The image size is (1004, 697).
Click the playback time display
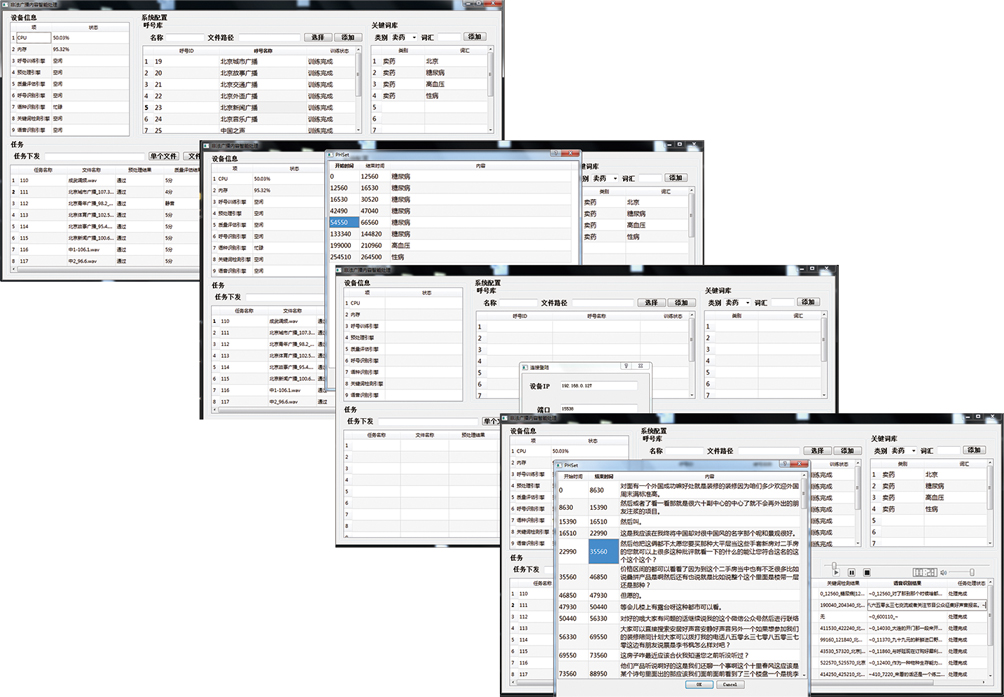(x=925, y=572)
